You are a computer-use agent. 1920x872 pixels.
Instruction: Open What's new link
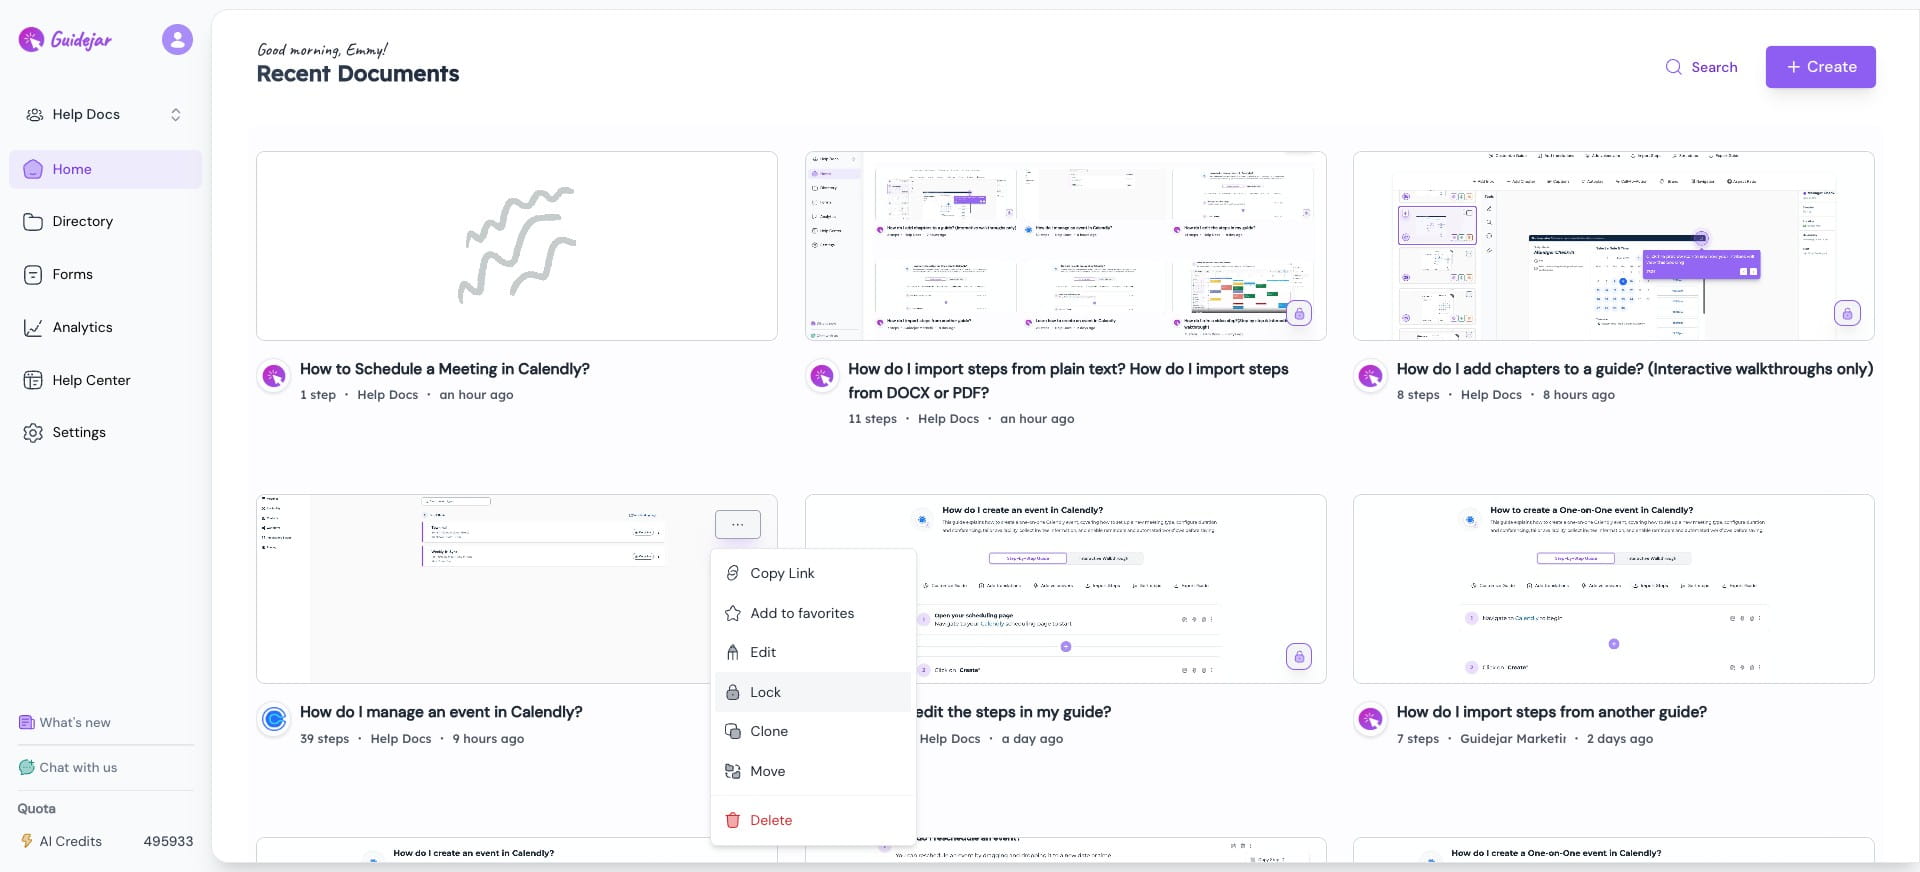tap(65, 722)
